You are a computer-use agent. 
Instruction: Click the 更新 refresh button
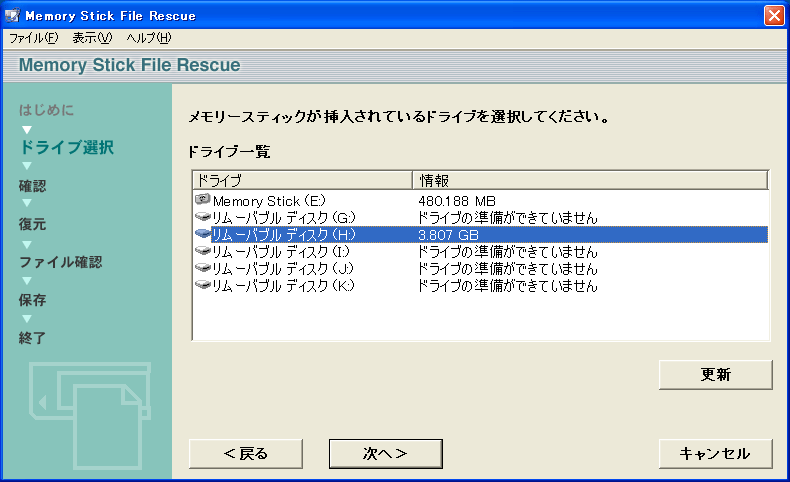coord(715,375)
